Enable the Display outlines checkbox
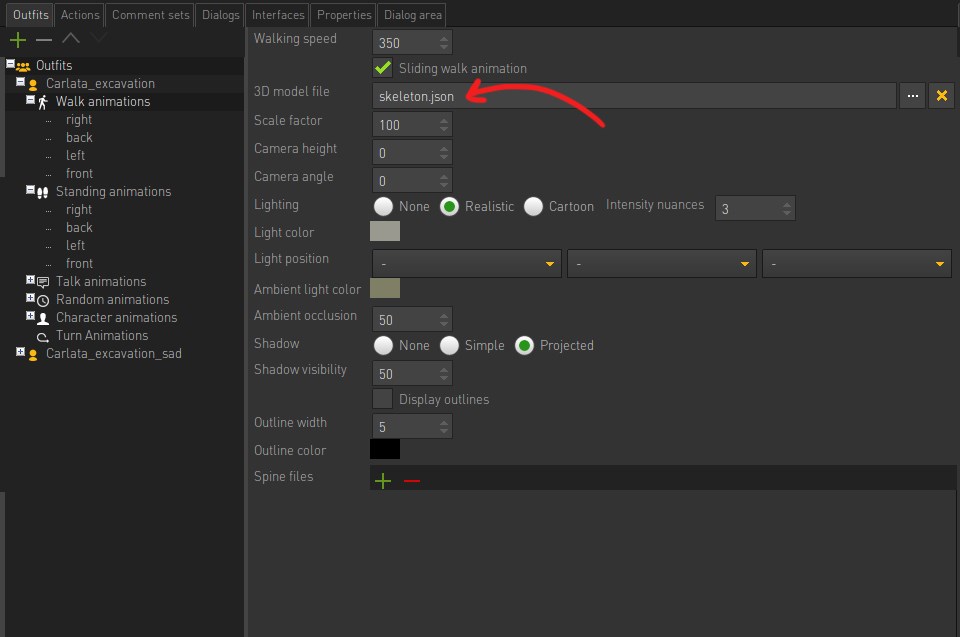Image resolution: width=960 pixels, height=637 pixels. pyautogui.click(x=383, y=399)
